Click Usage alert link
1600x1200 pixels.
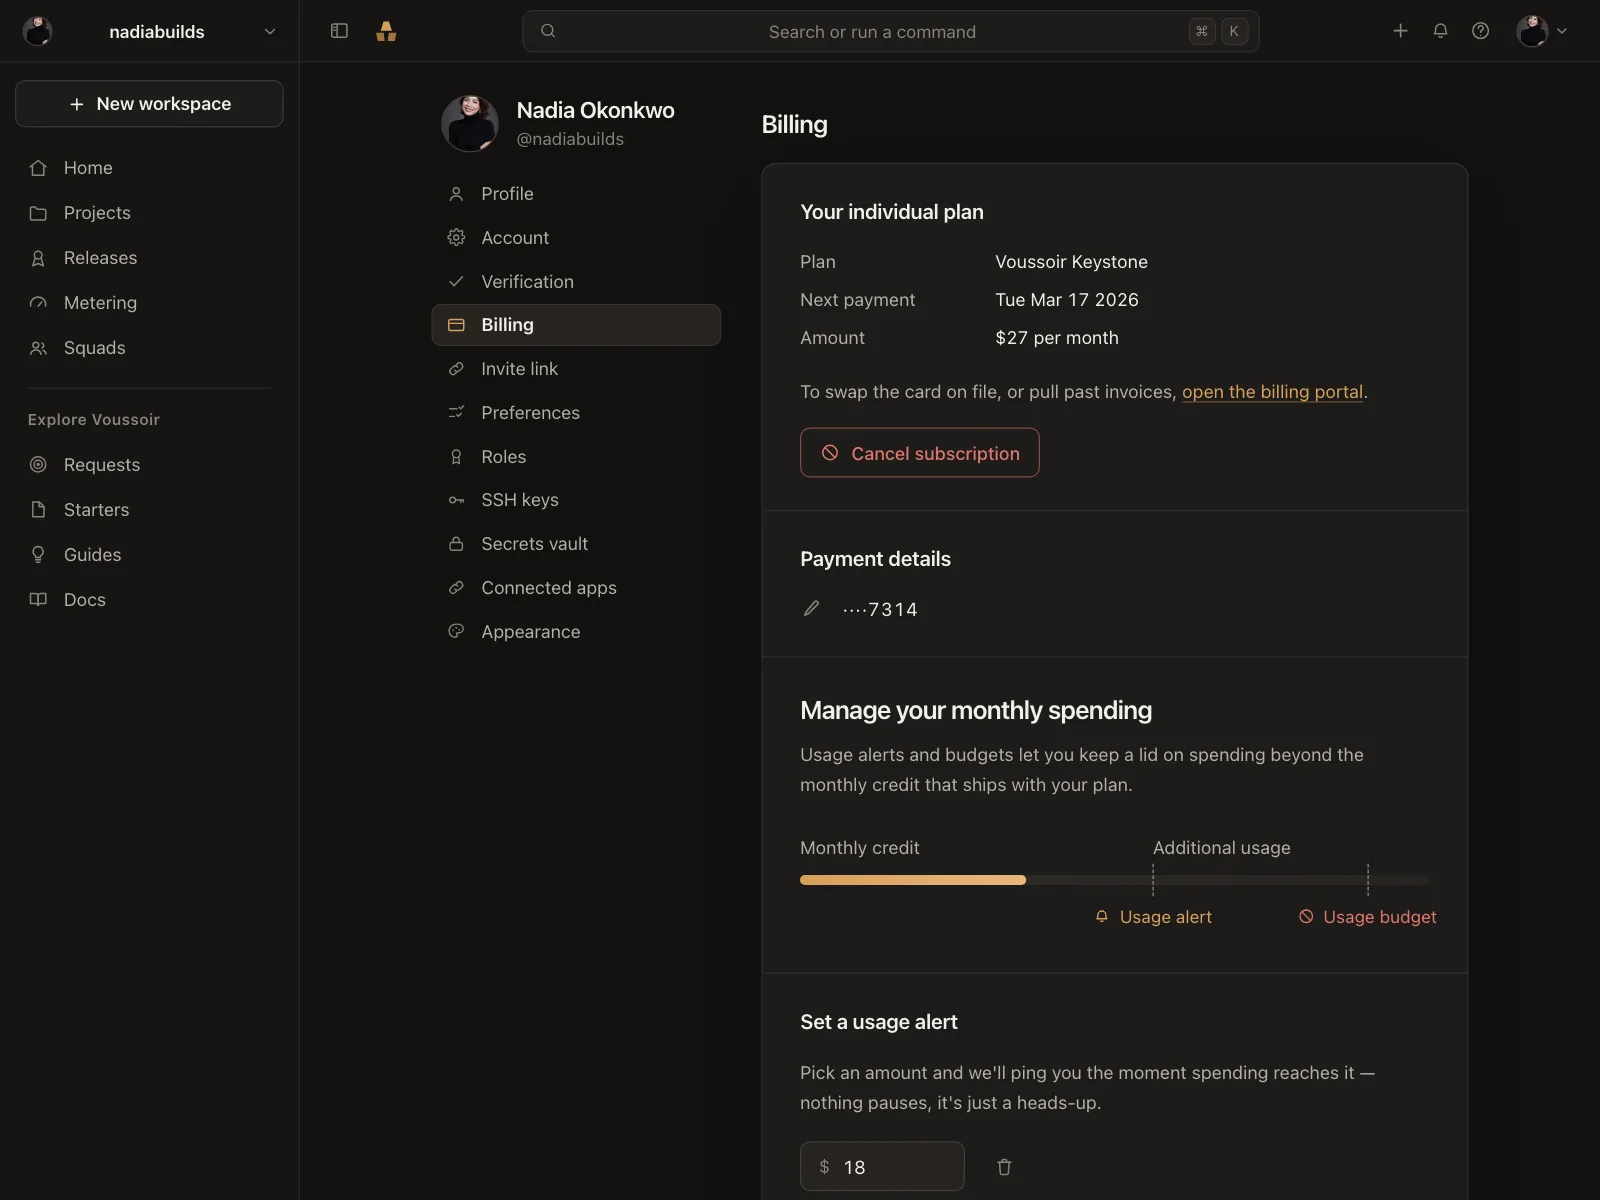pyautogui.click(x=1153, y=917)
